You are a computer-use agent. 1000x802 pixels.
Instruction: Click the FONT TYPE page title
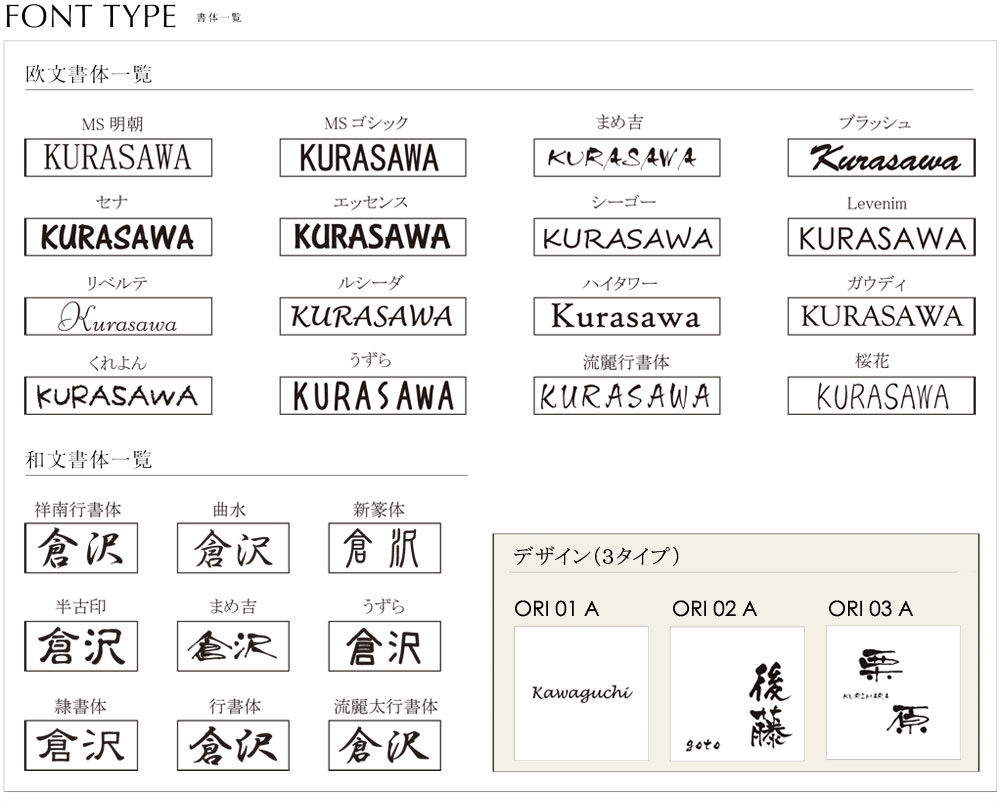[x=91, y=16]
